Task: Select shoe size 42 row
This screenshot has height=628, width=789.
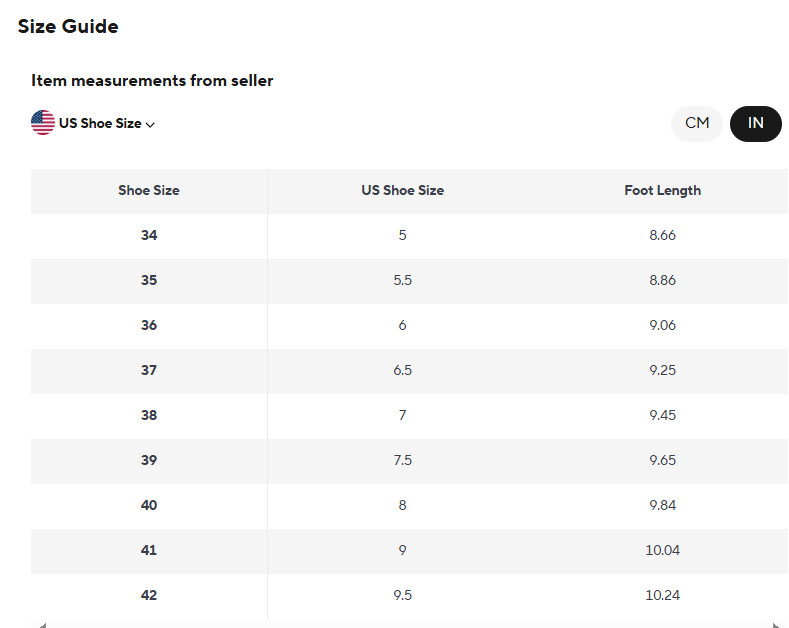Action: 149,595
